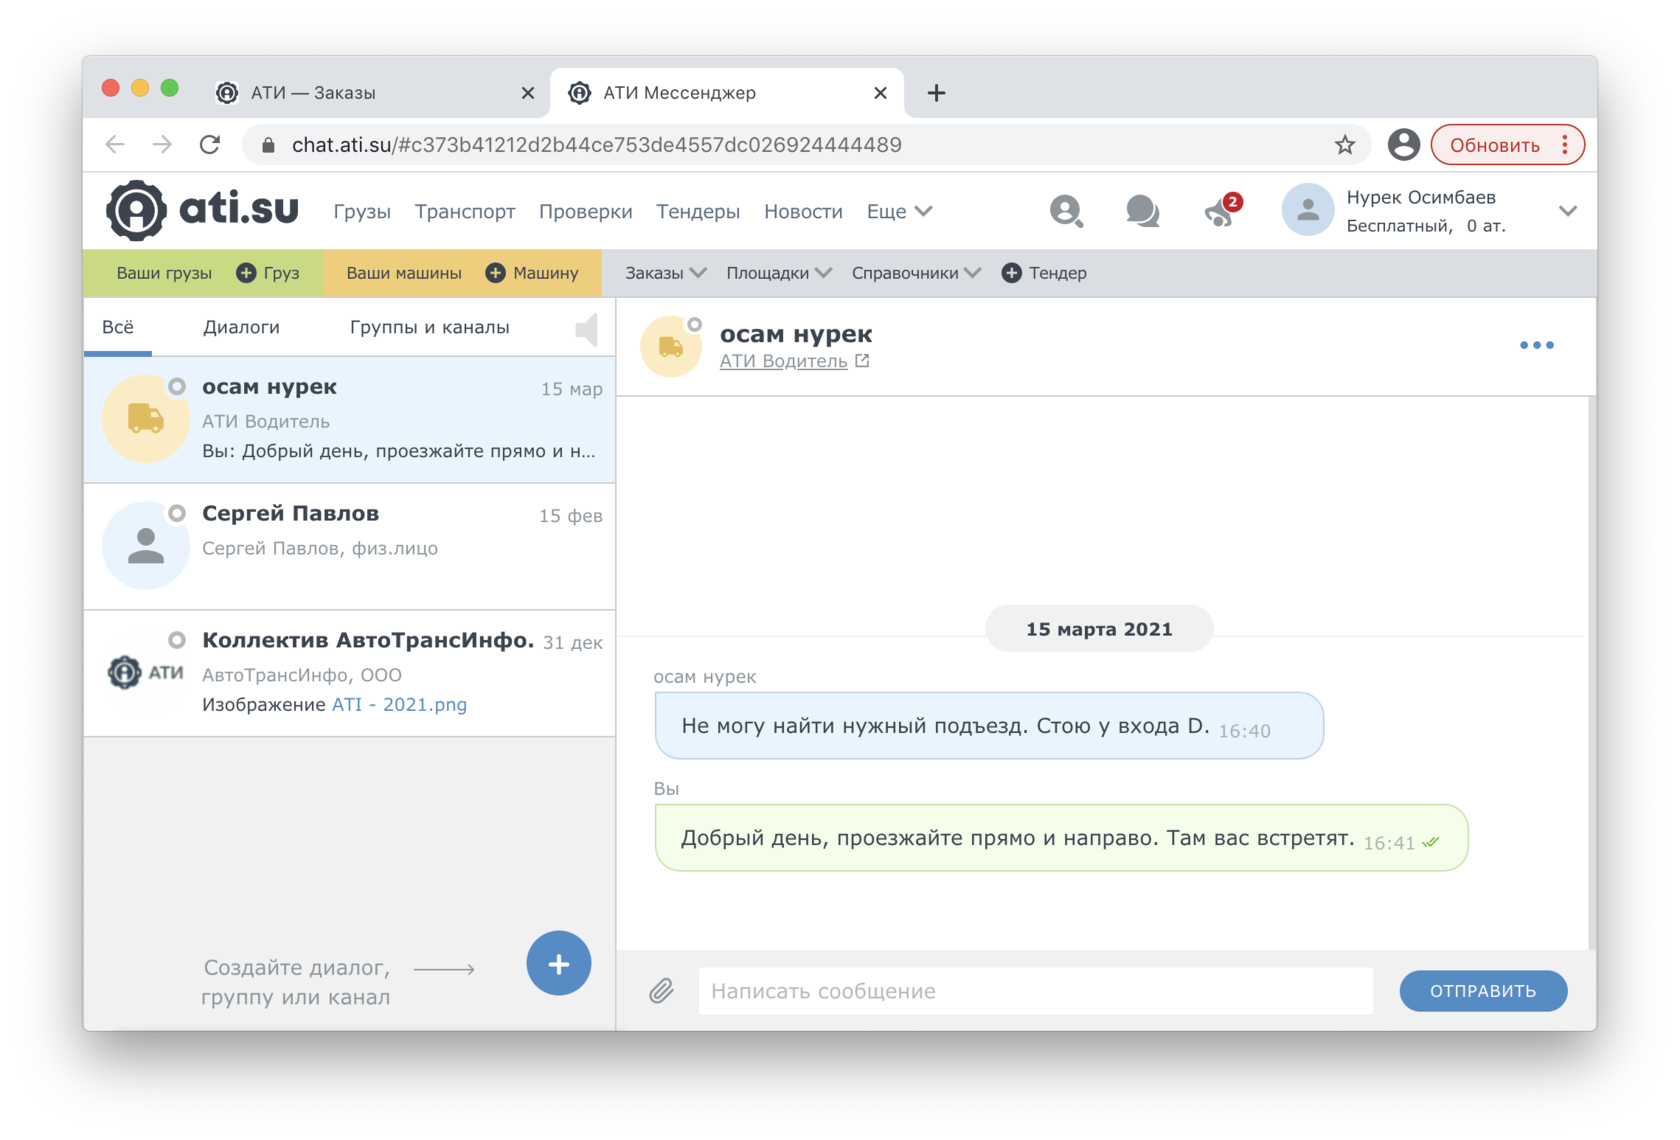
Task: Close the АТИ Мессенджер tab
Action: (x=880, y=93)
